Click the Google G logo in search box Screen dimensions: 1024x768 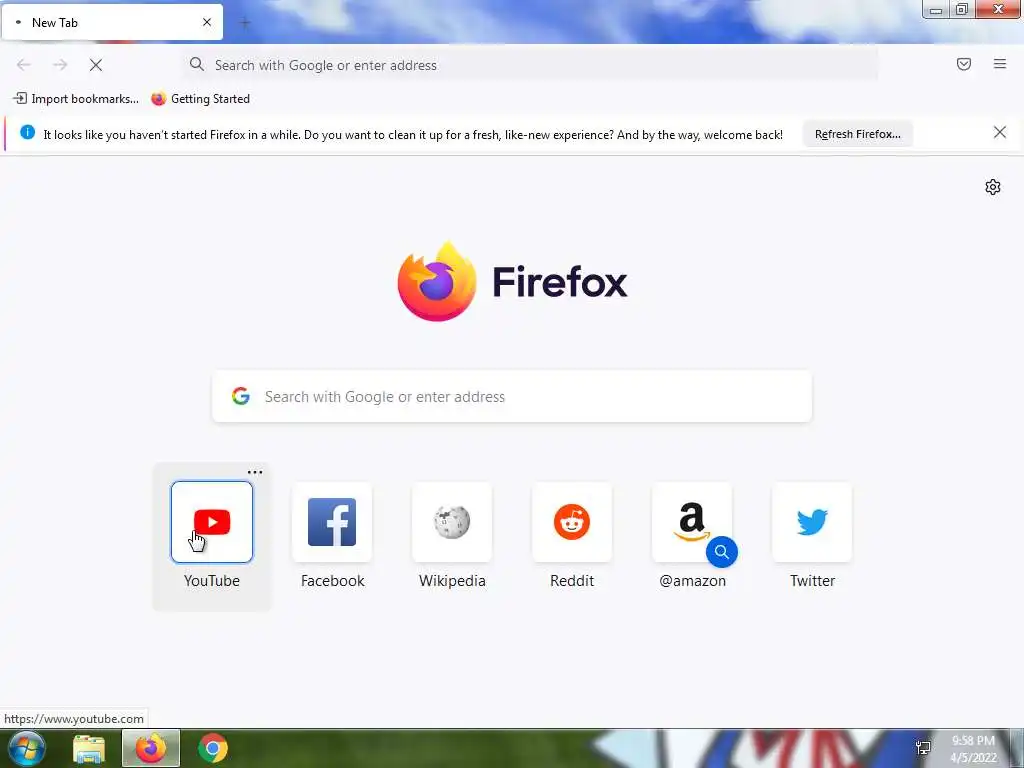[241, 396]
